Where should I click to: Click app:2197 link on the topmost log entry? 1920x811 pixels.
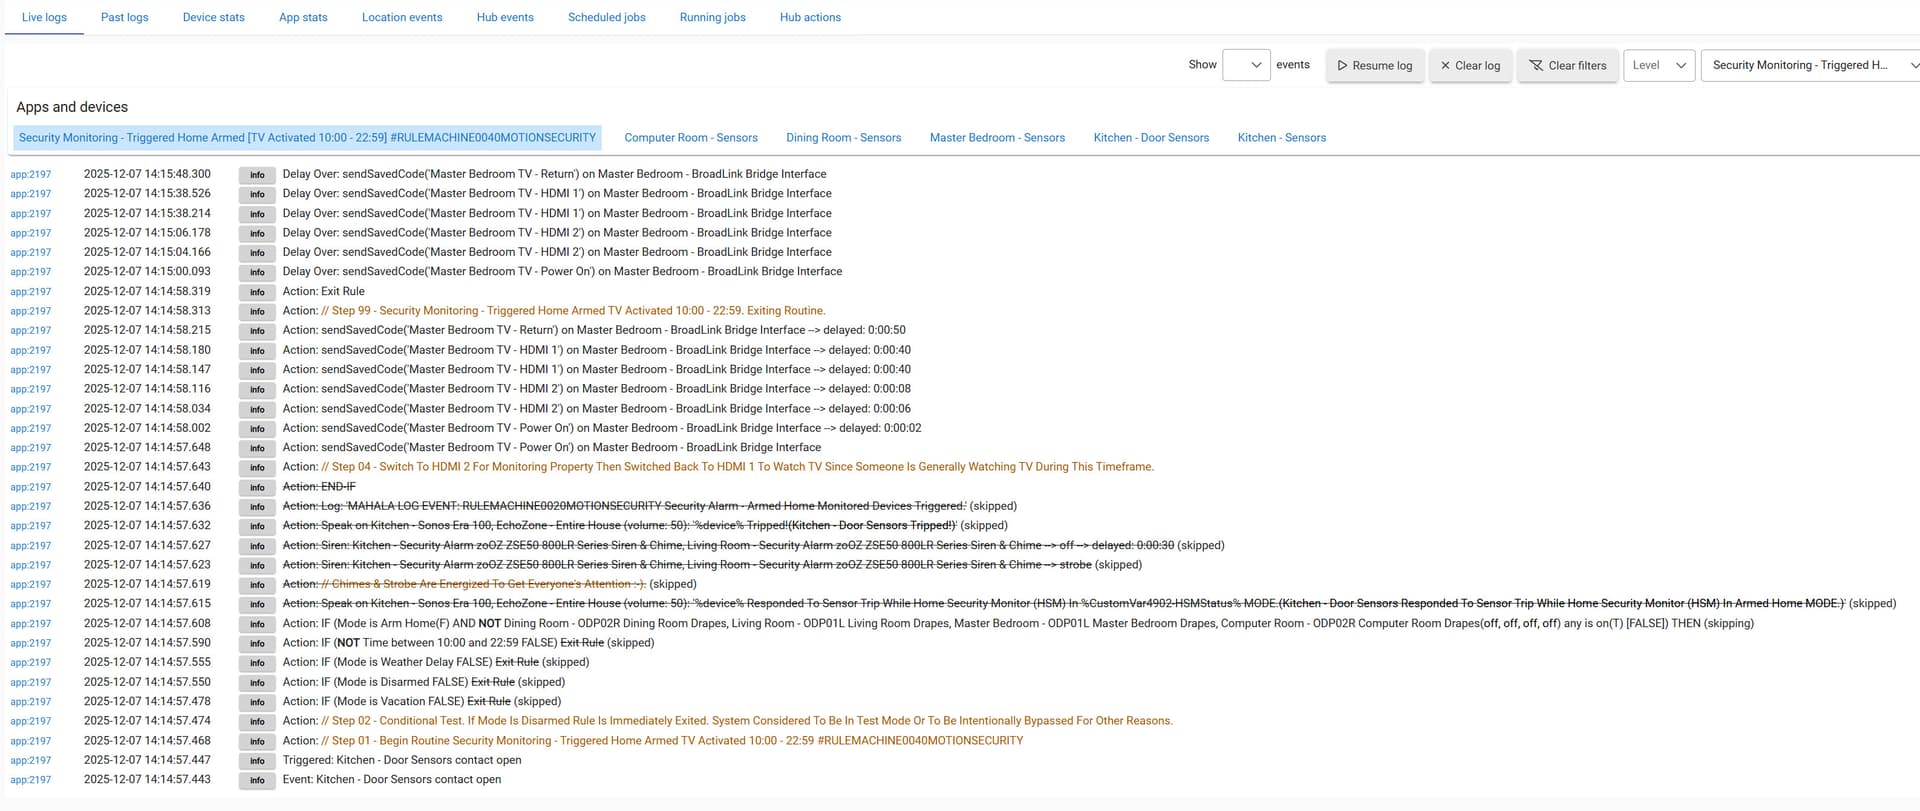[x=31, y=174]
